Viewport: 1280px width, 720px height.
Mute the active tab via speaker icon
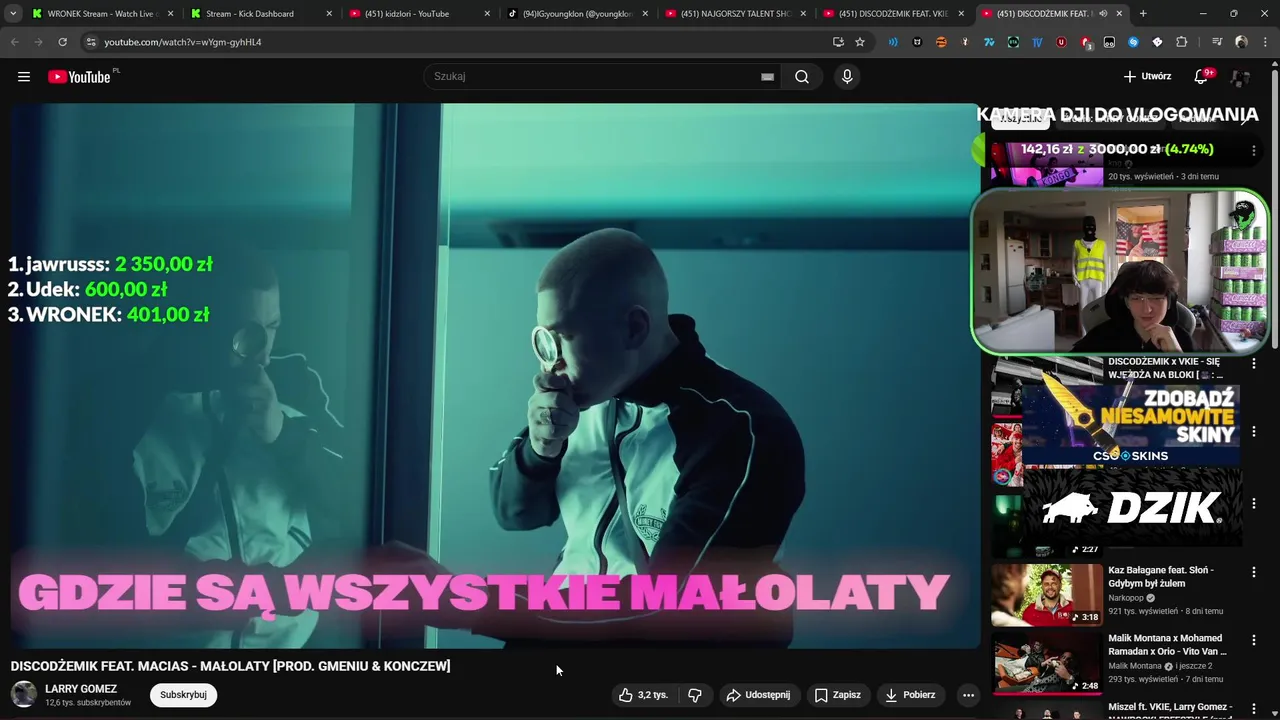[1103, 14]
